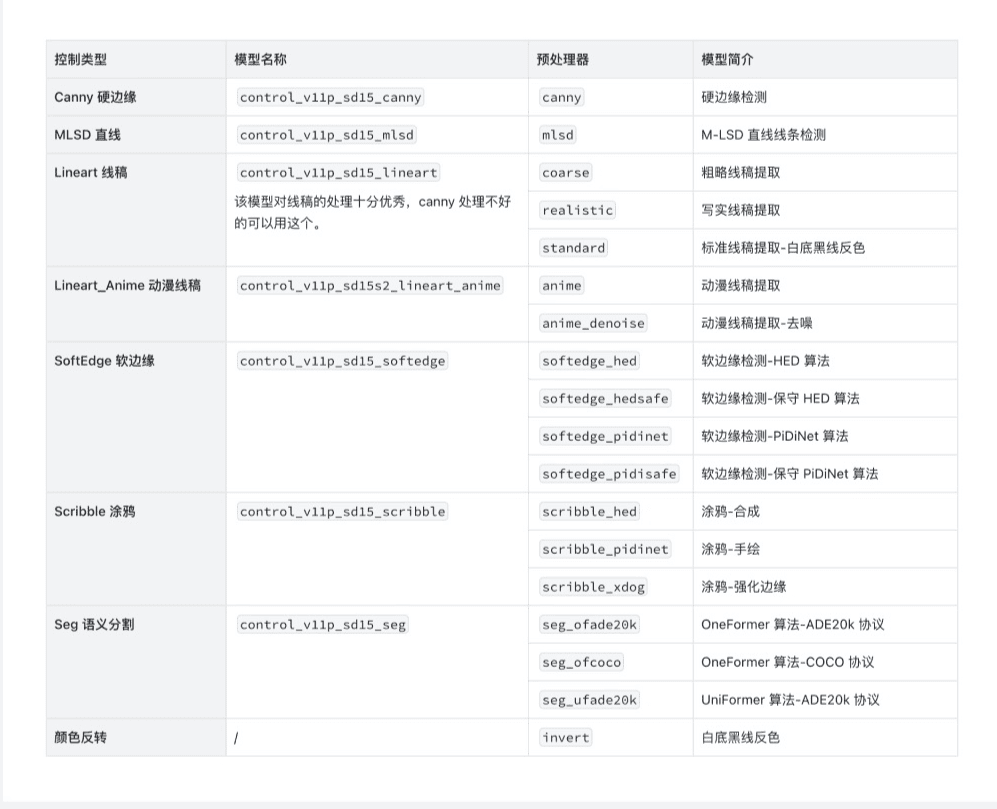Click the softedge_hedsafe preprocessor tag

click(605, 398)
